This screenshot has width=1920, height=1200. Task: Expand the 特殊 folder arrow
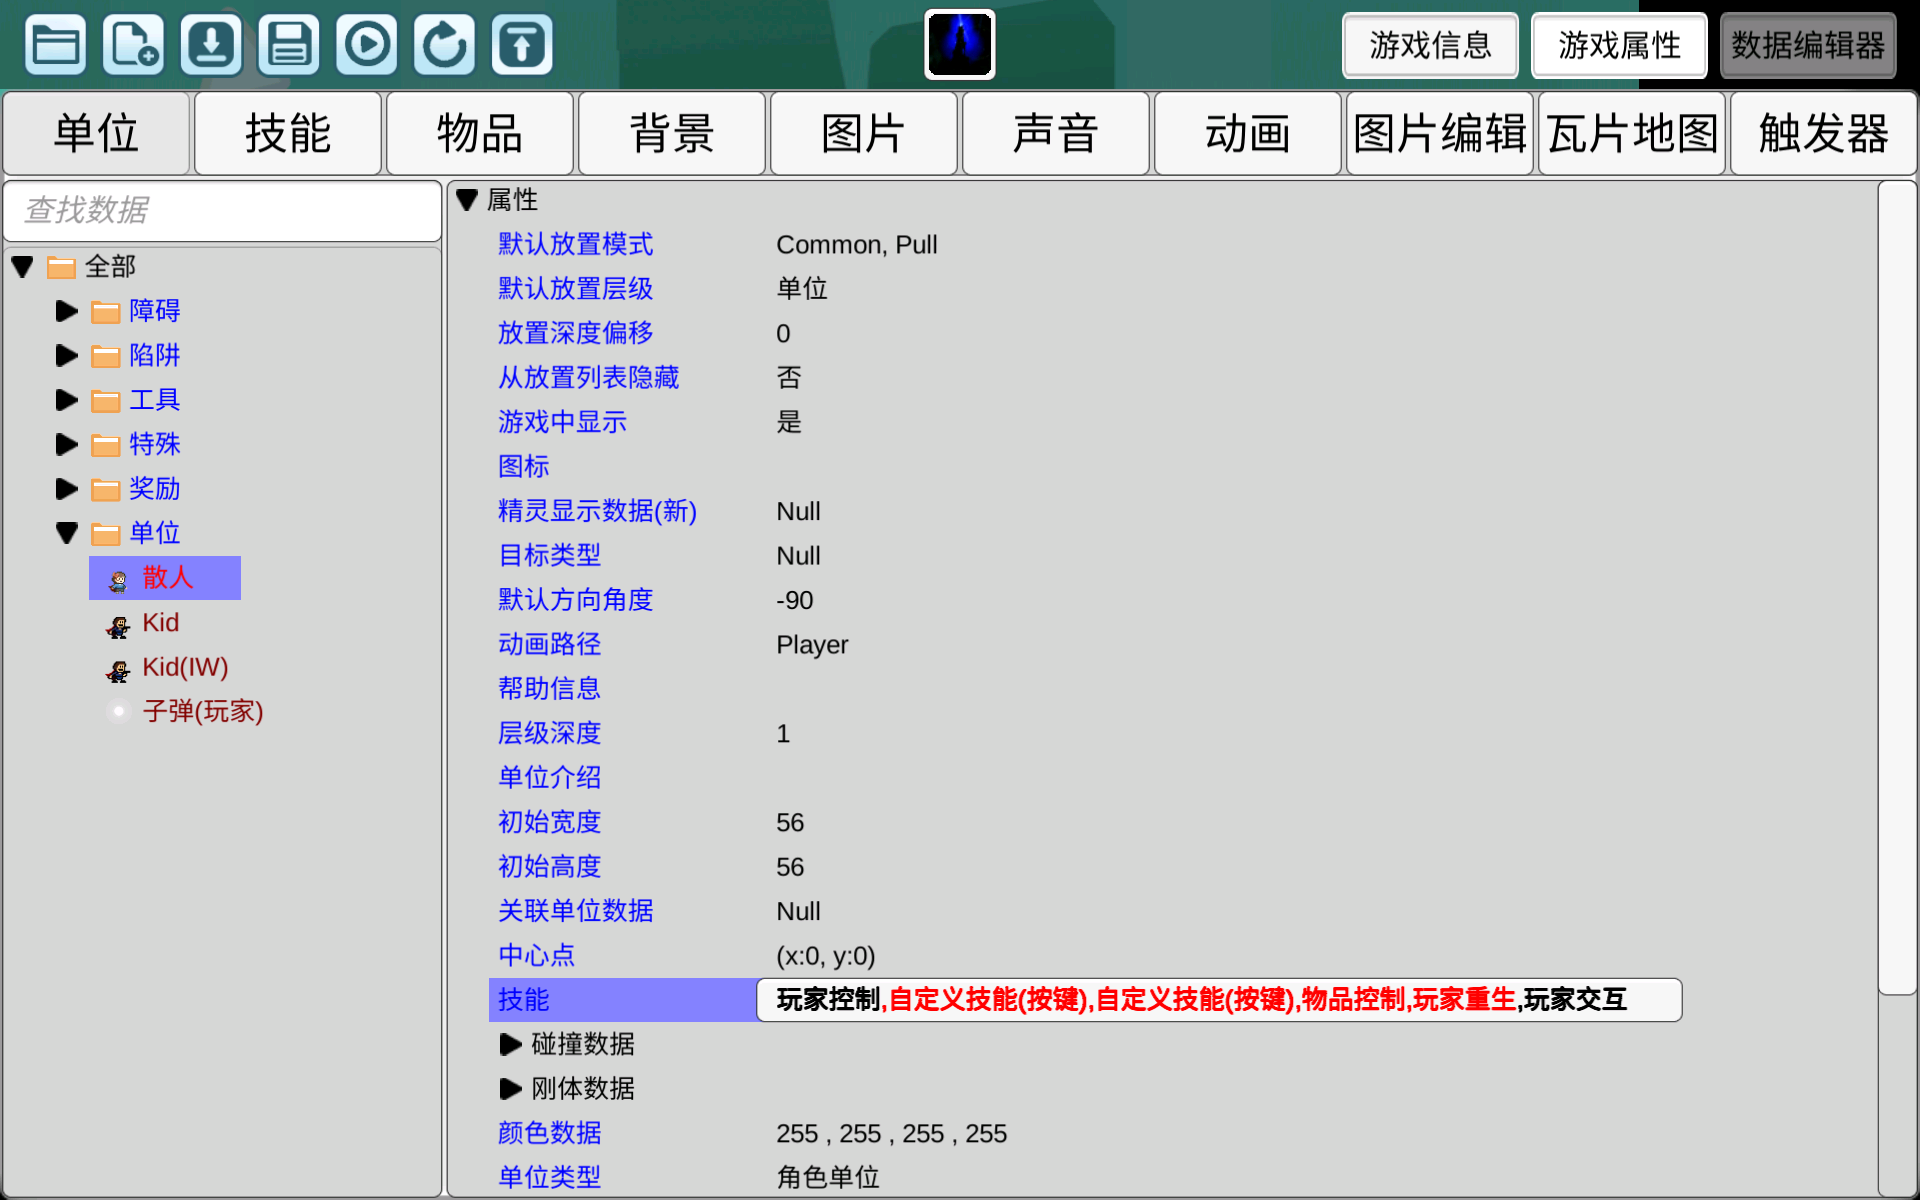point(67,444)
